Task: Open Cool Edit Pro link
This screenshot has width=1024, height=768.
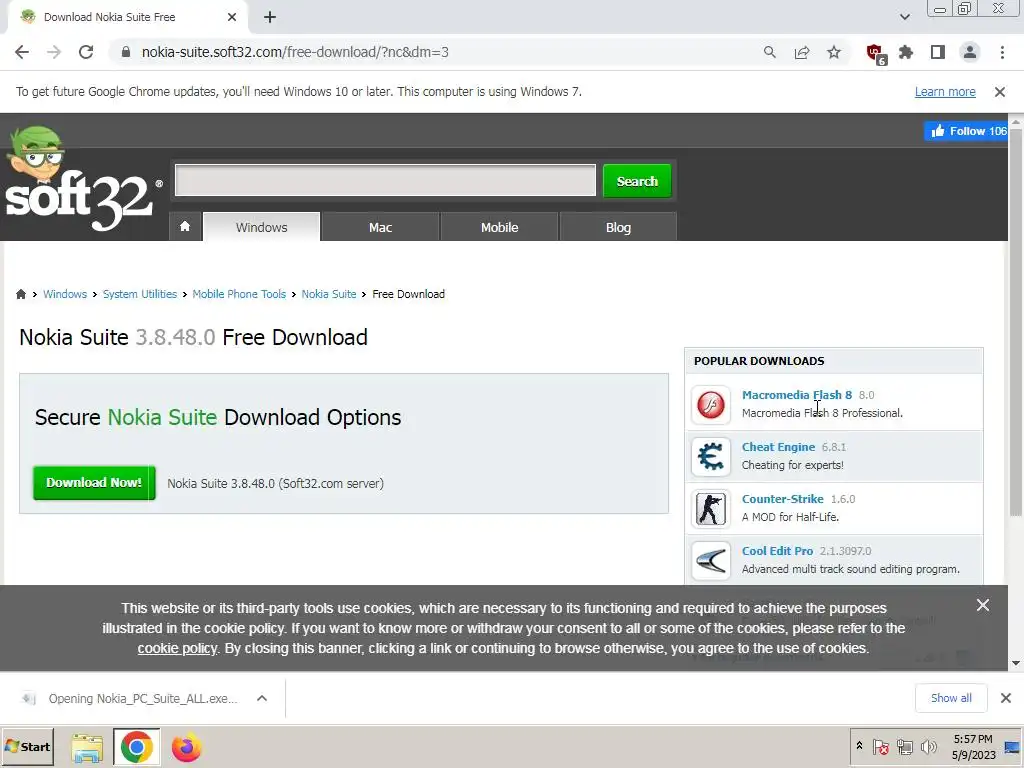Action: pyautogui.click(x=777, y=551)
